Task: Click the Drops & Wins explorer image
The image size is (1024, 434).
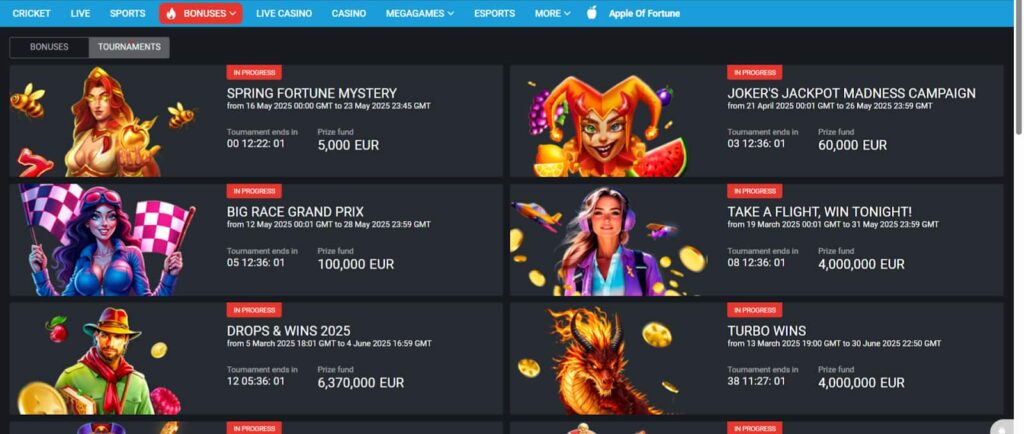Action: coord(98,360)
